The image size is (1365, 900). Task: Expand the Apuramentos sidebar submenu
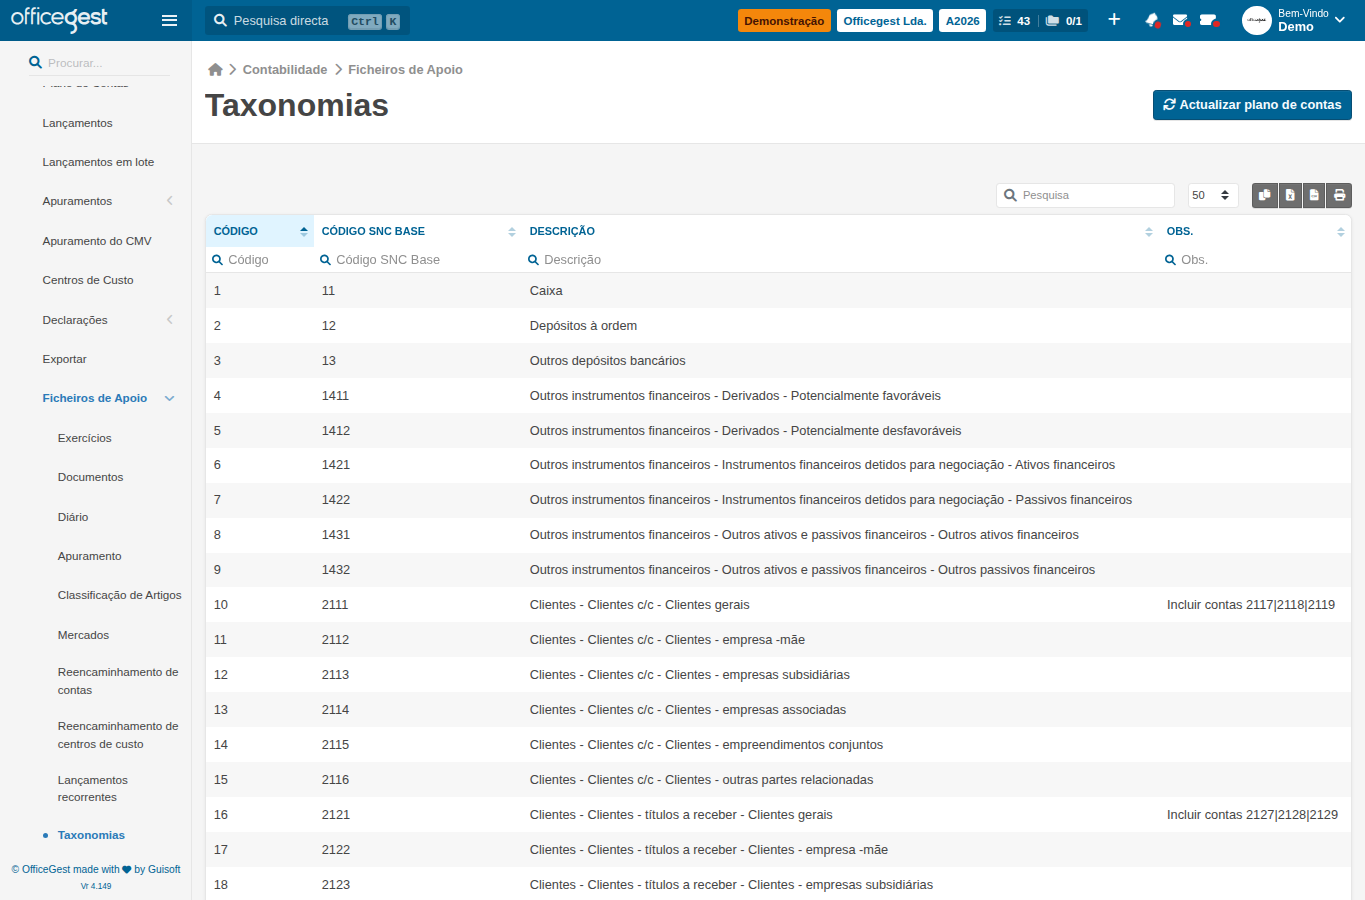click(x=170, y=201)
